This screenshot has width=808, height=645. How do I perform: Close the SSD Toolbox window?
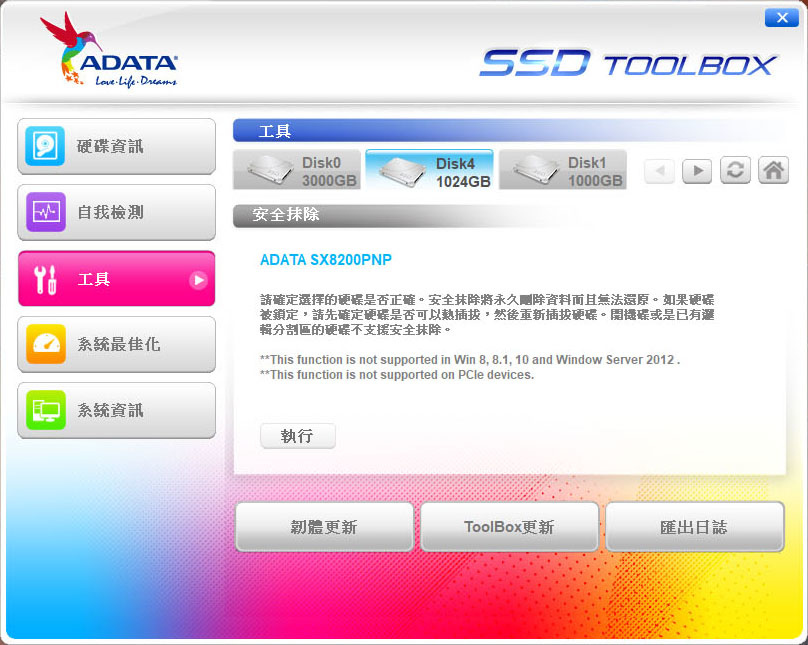(x=782, y=18)
